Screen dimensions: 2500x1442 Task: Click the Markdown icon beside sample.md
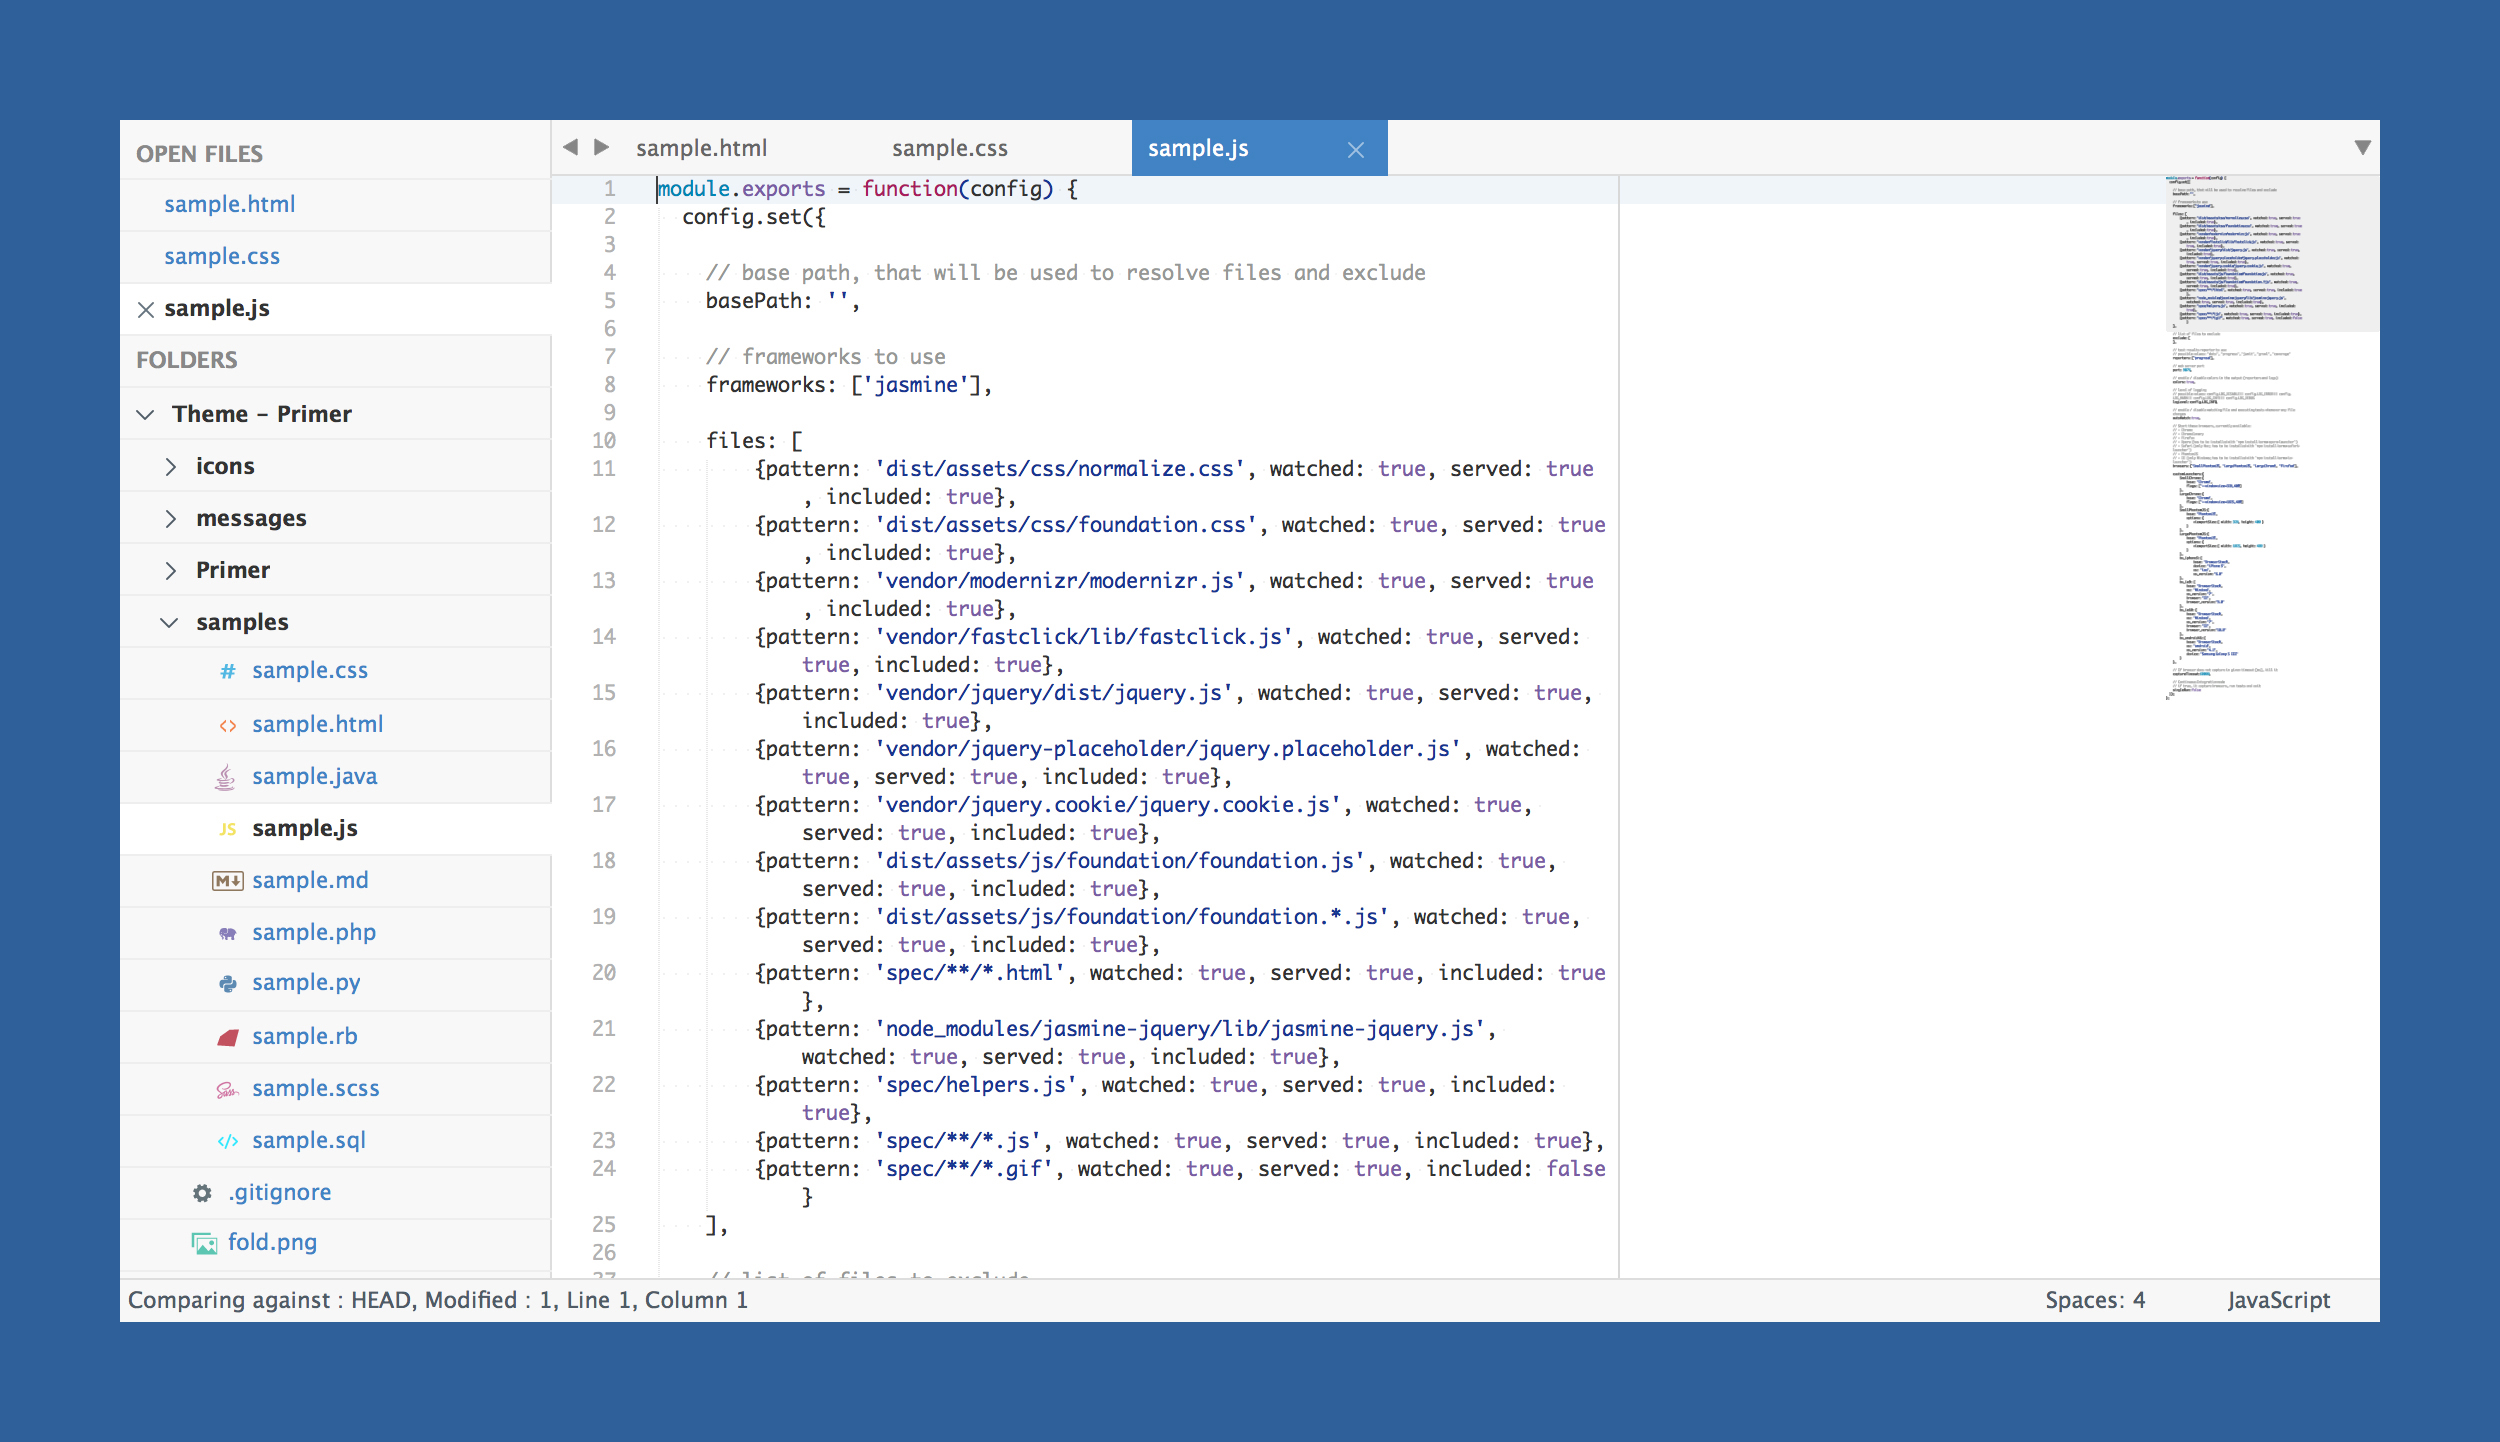pos(227,881)
